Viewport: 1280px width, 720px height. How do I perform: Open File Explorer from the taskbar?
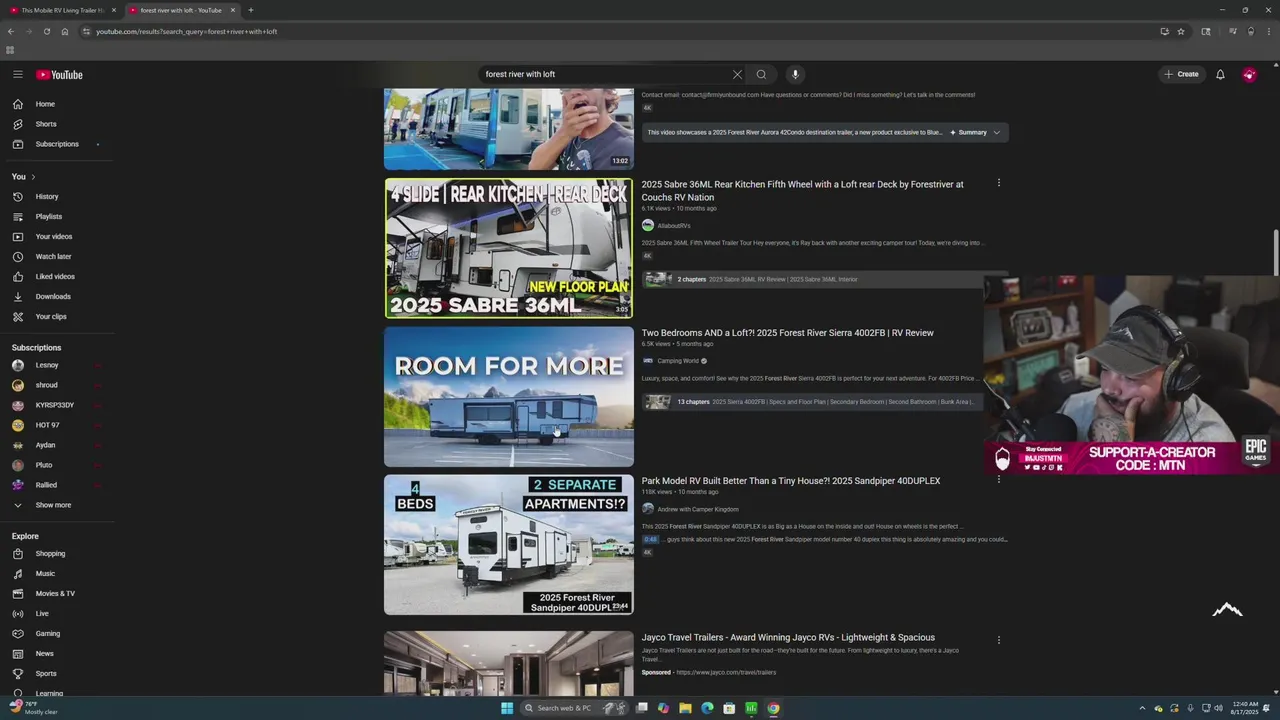tap(685, 708)
